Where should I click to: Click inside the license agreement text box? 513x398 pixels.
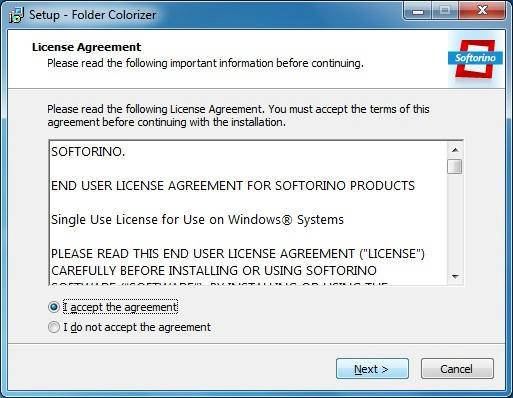pos(248,213)
